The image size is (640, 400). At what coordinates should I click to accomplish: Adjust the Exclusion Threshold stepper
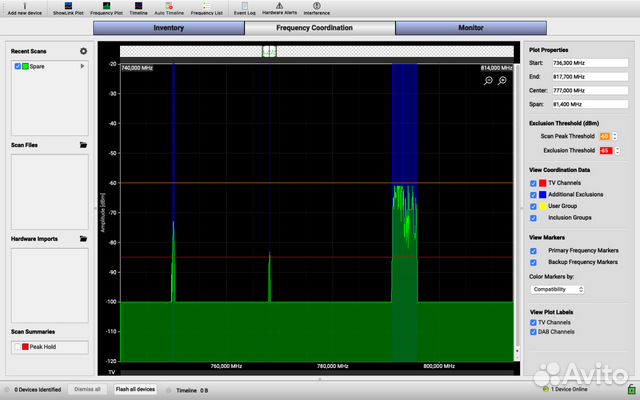(617, 151)
